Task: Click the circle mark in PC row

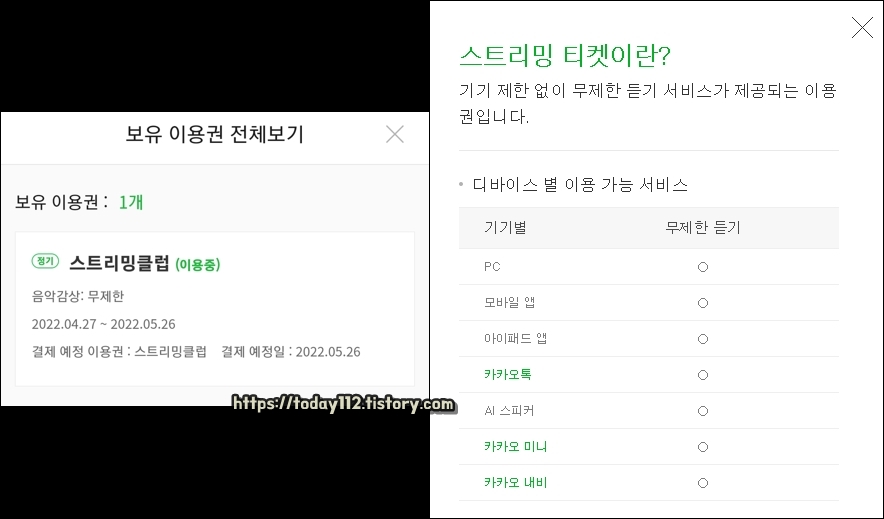Action: (x=702, y=267)
